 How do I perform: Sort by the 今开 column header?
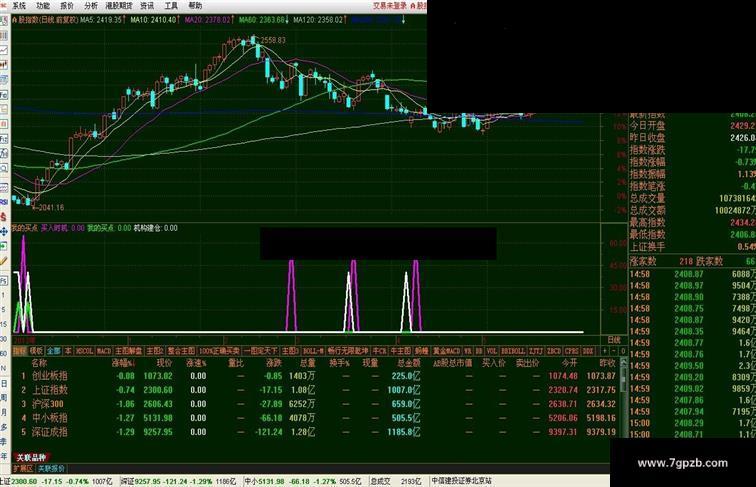(x=569, y=363)
